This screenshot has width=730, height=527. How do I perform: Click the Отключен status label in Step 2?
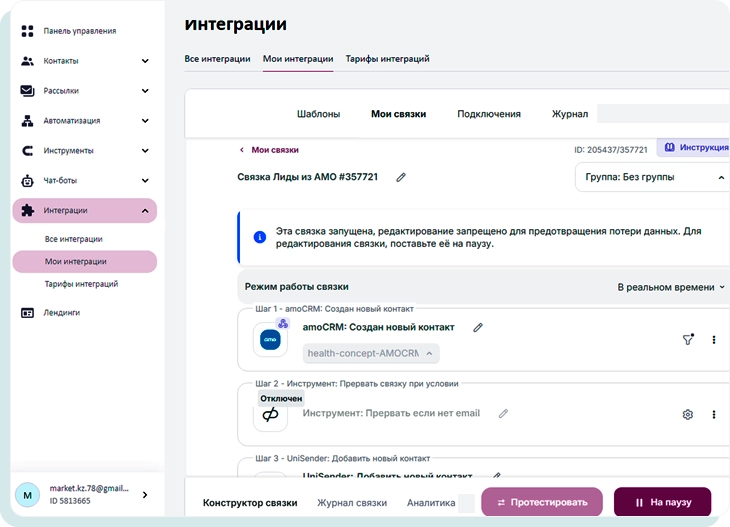click(281, 399)
